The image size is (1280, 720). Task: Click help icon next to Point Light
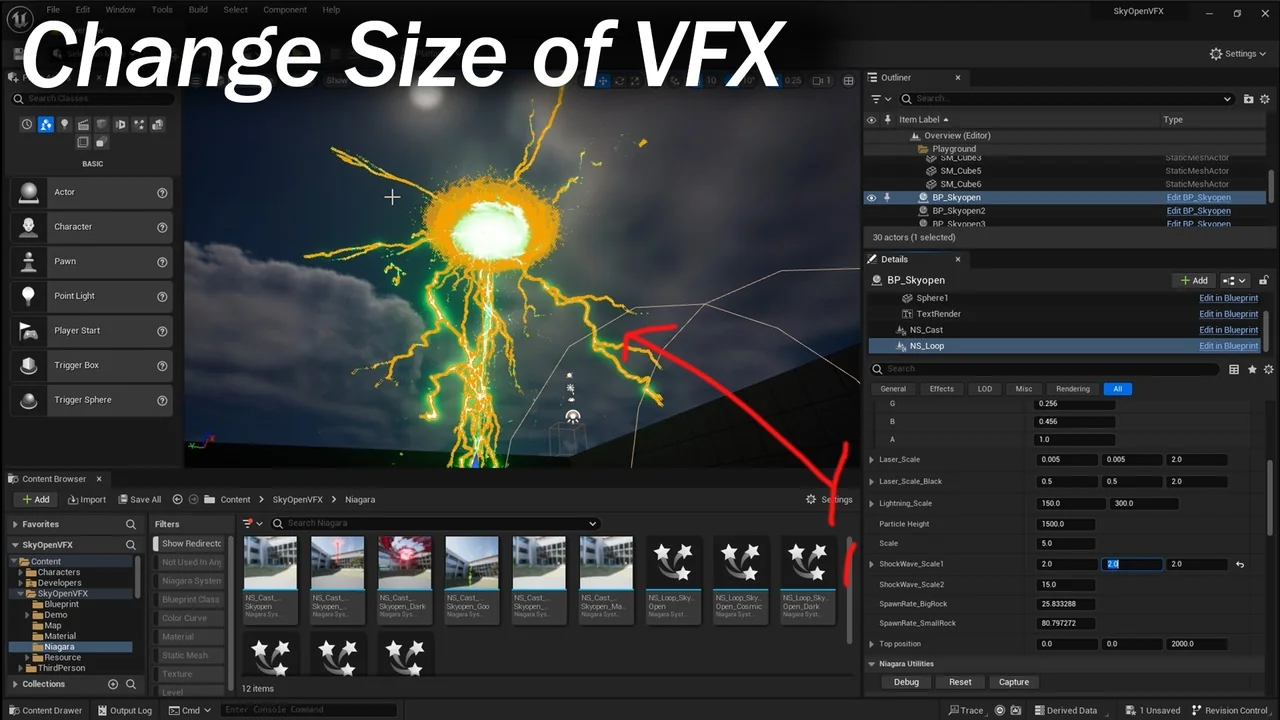pyautogui.click(x=162, y=296)
